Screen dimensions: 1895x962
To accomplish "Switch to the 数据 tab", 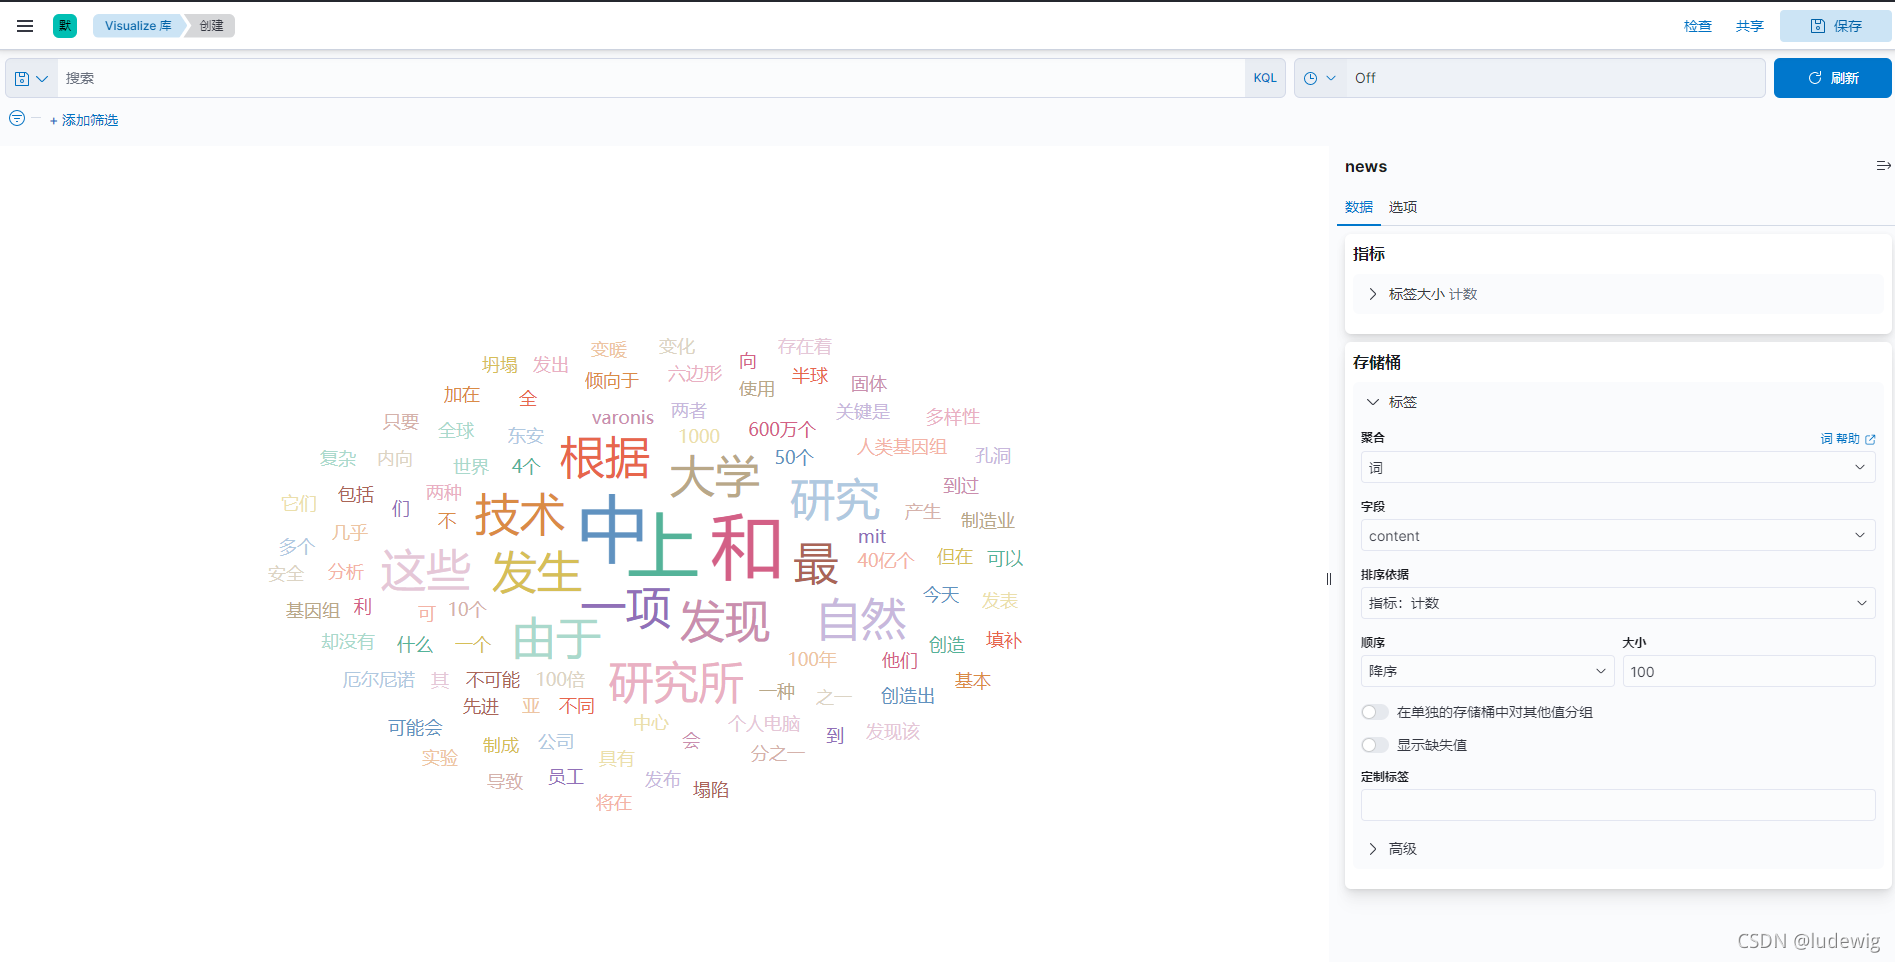I will tap(1359, 207).
